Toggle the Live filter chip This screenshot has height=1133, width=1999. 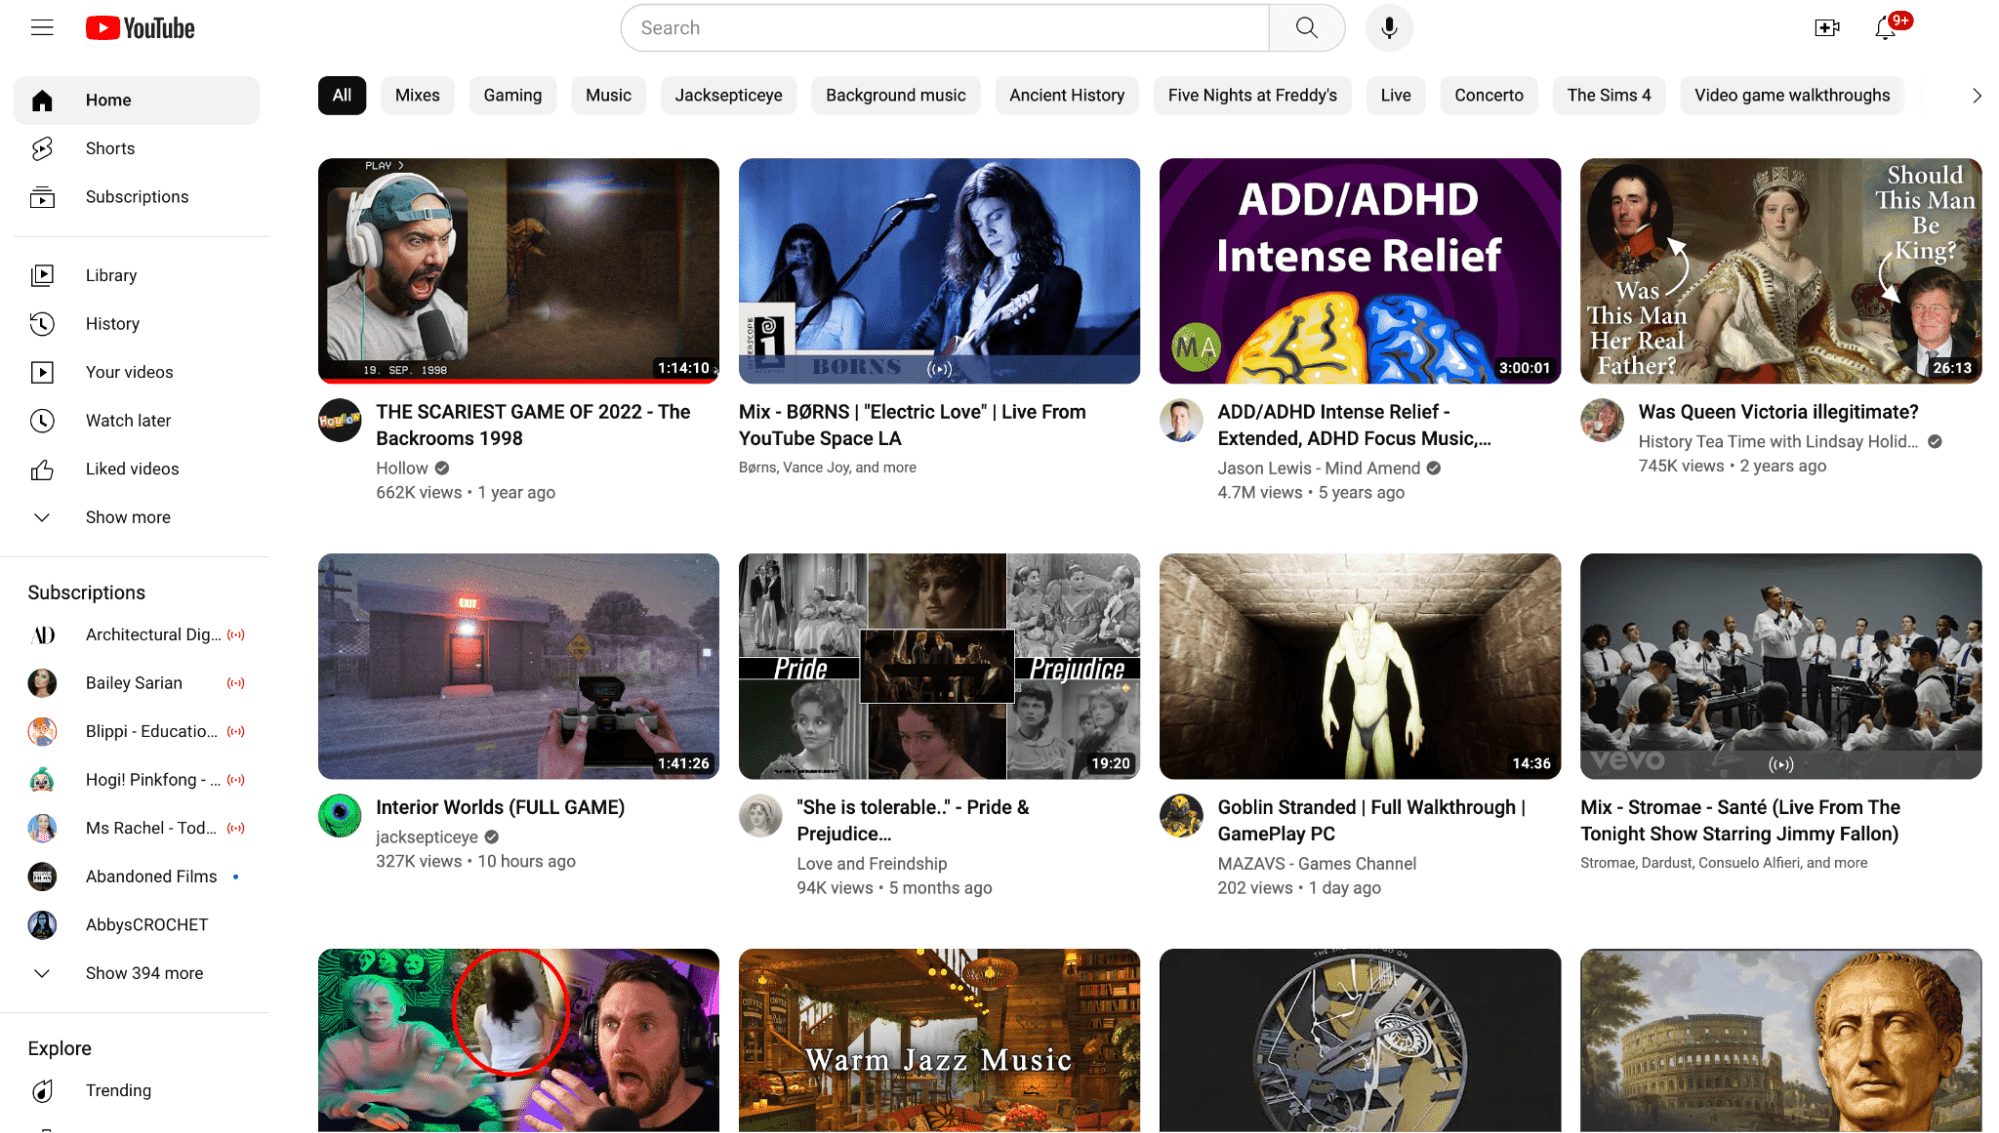pos(1395,95)
